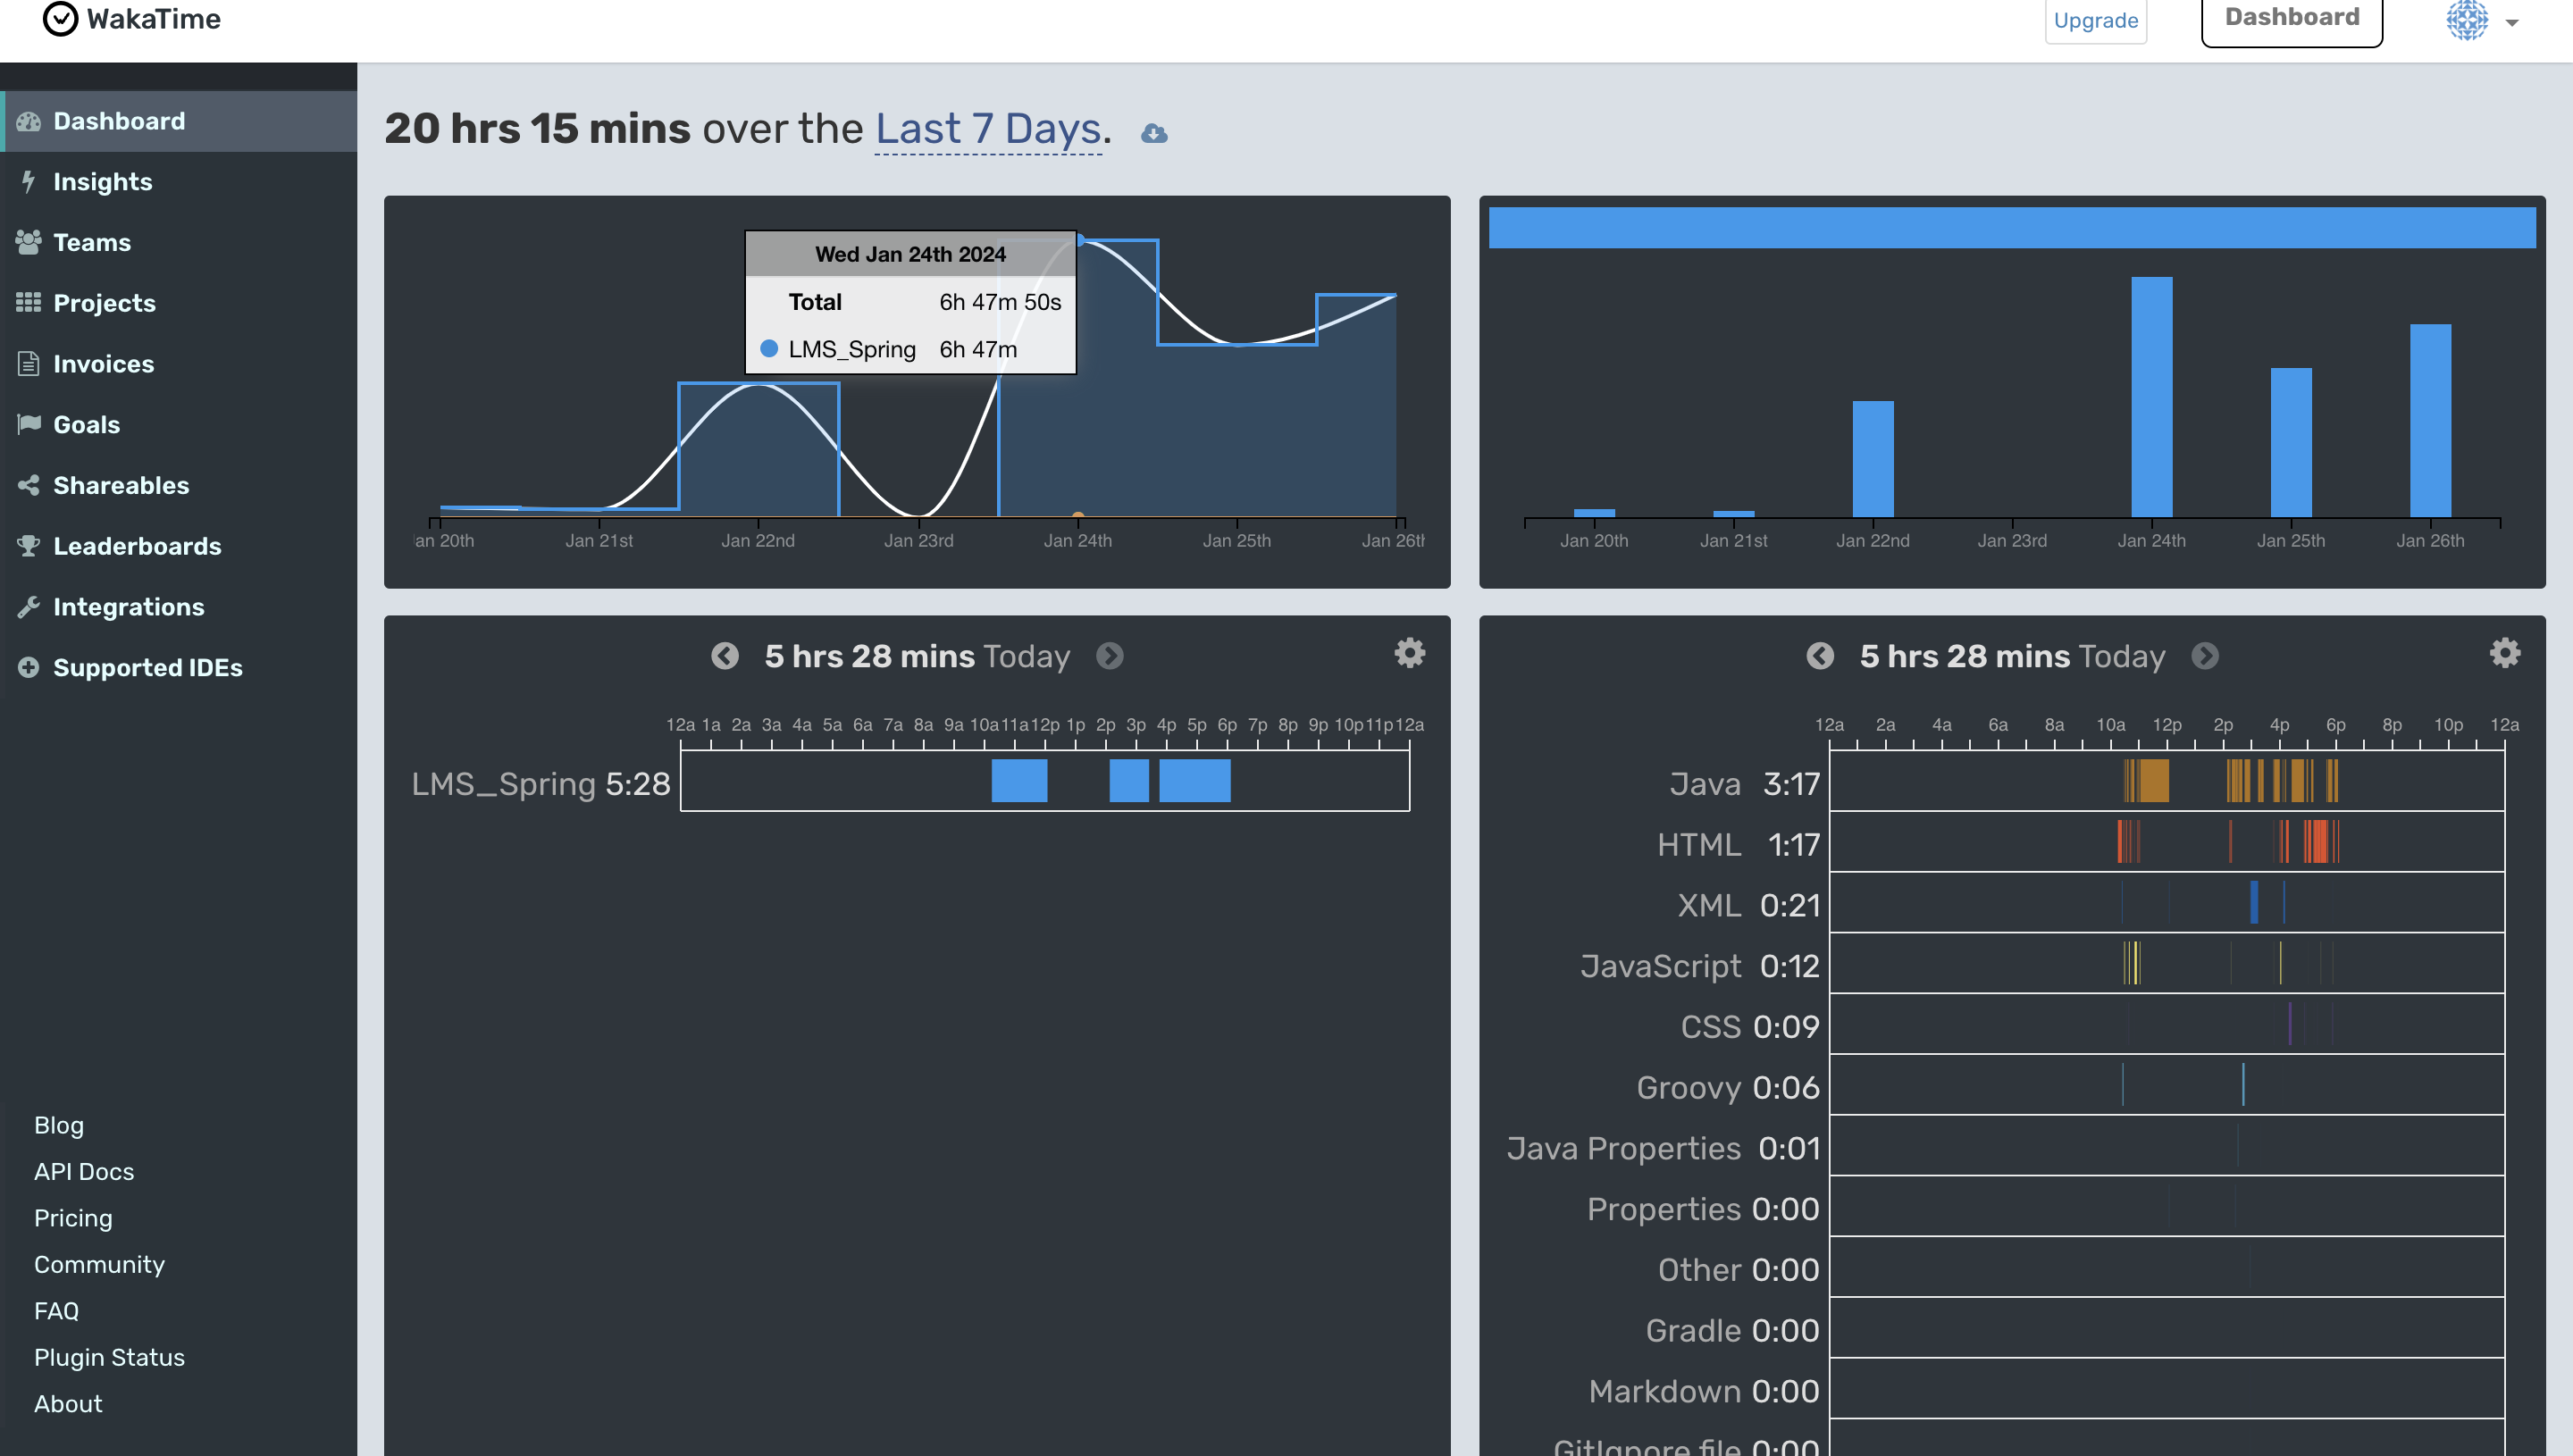The width and height of the screenshot is (2573, 1456).
Task: Go to next day in projects timeline
Action: (1109, 656)
